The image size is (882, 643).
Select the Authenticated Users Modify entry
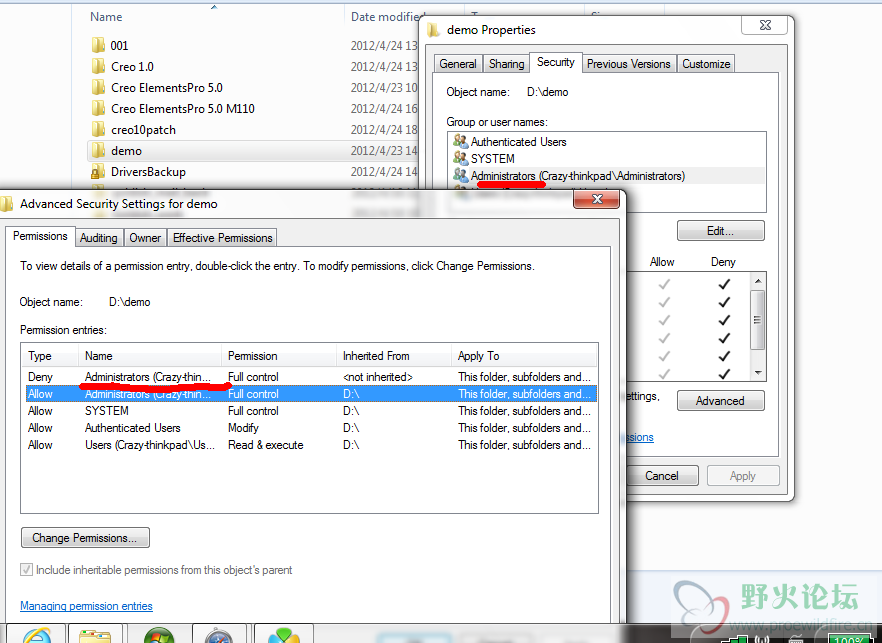[309, 428]
